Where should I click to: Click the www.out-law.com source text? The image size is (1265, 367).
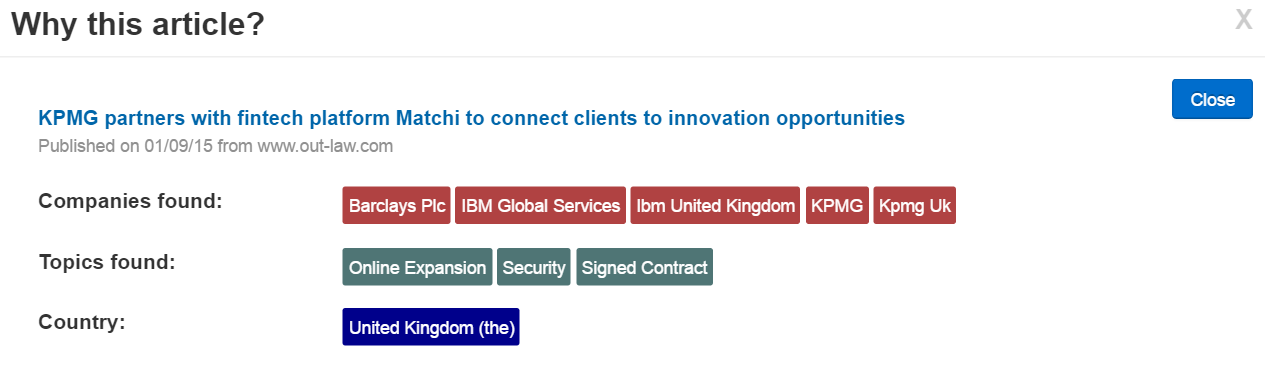click(324, 146)
